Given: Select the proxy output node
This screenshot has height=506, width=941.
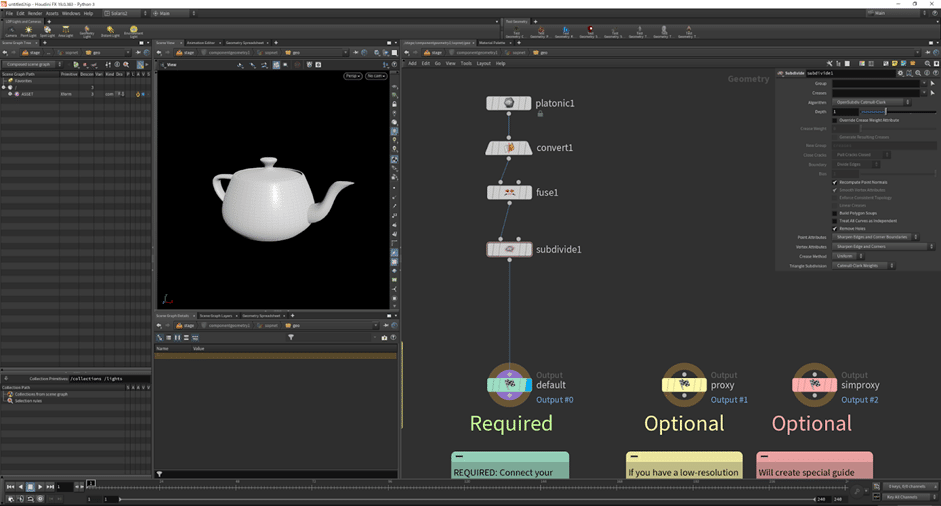Looking at the screenshot, I should tap(685, 385).
